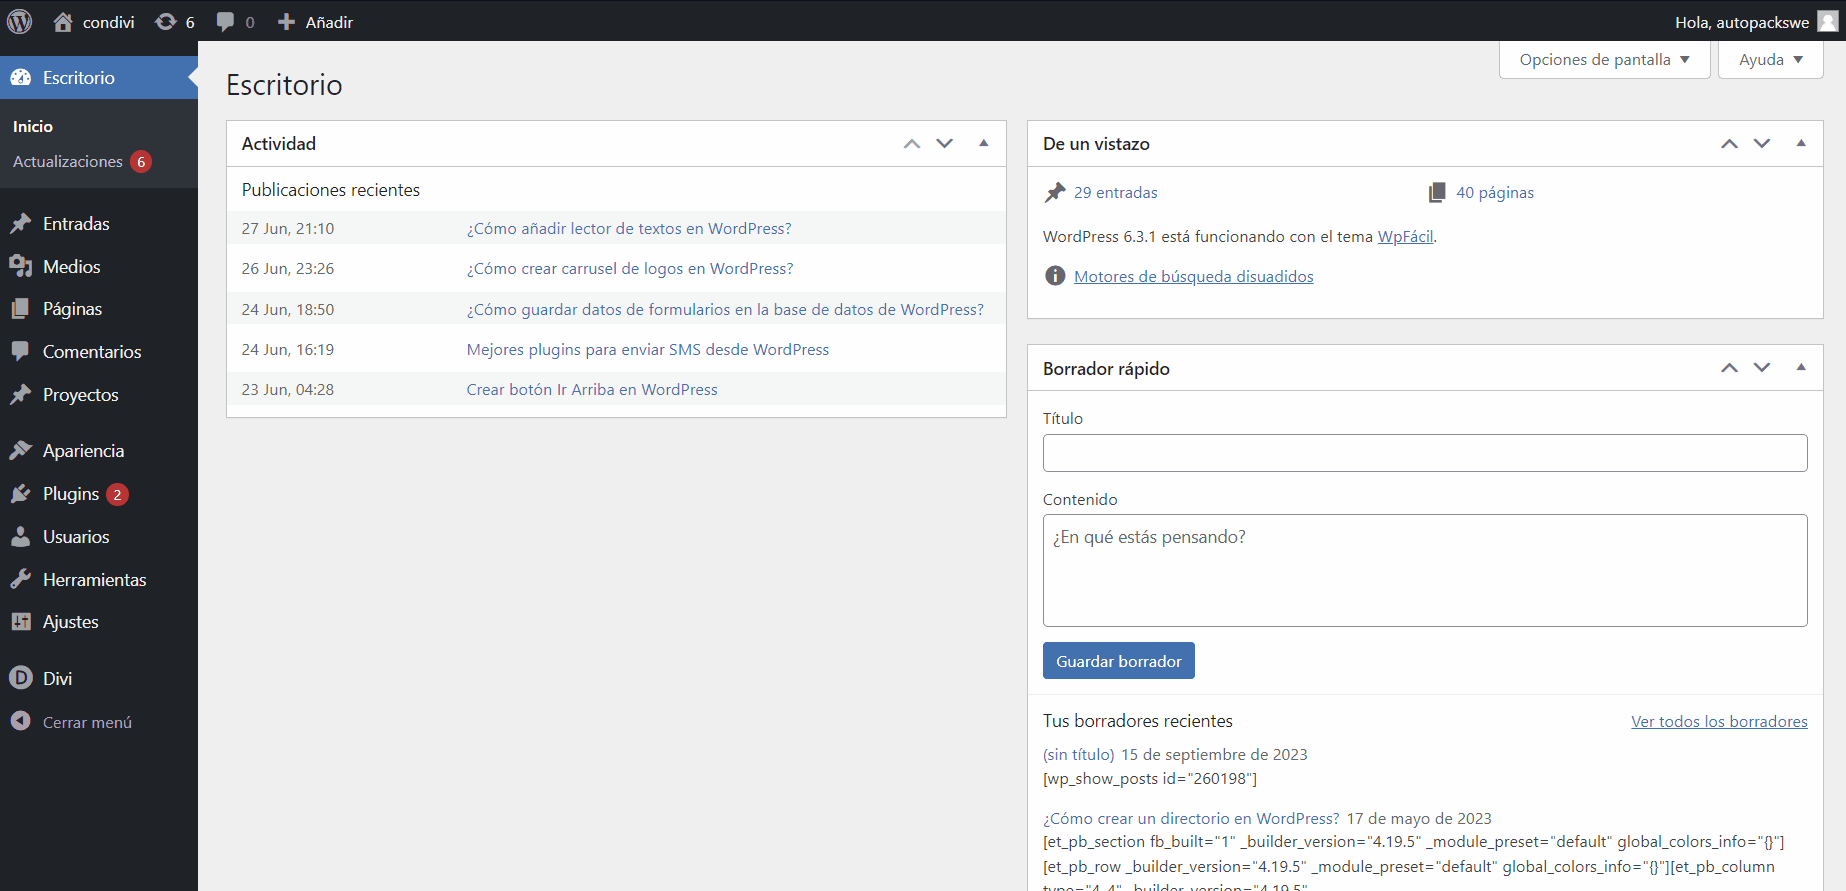Expand the Opciones de pantalla dropdown

(1604, 60)
